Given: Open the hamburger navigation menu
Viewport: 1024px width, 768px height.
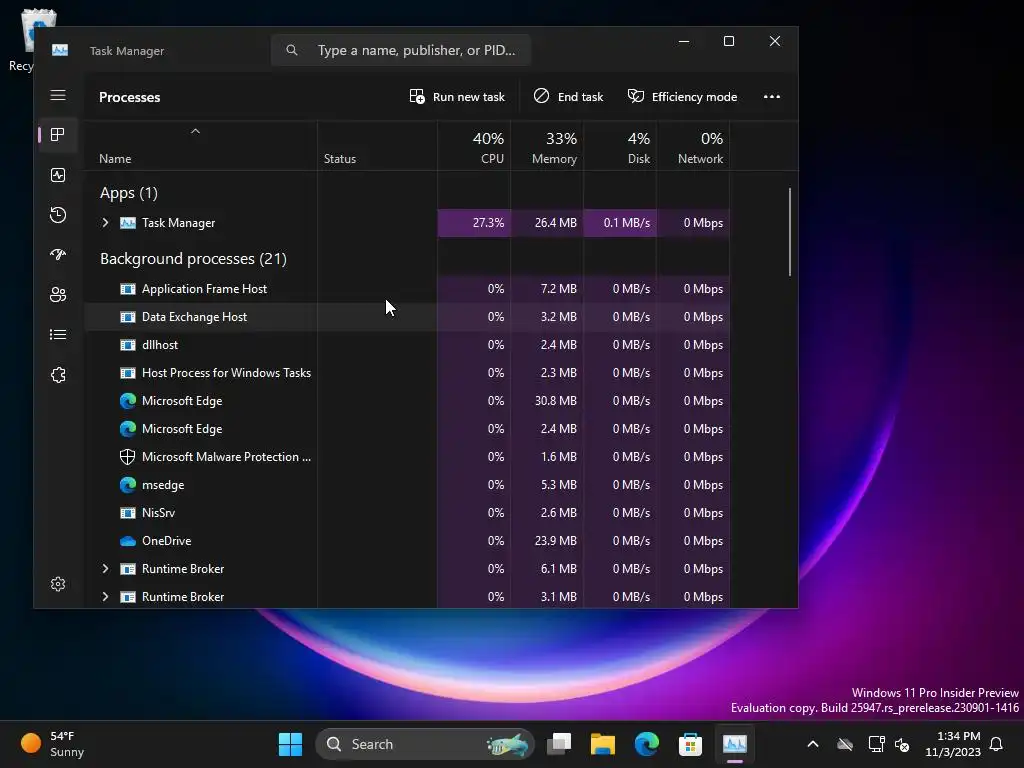Looking at the screenshot, I should point(58,95).
